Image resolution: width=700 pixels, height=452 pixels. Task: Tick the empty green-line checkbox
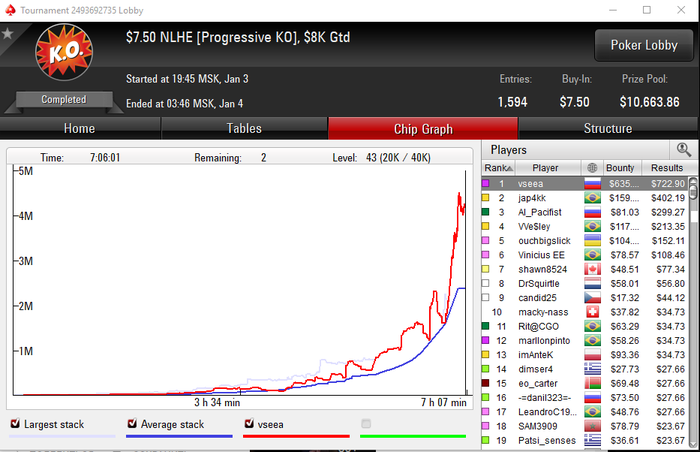(366, 423)
